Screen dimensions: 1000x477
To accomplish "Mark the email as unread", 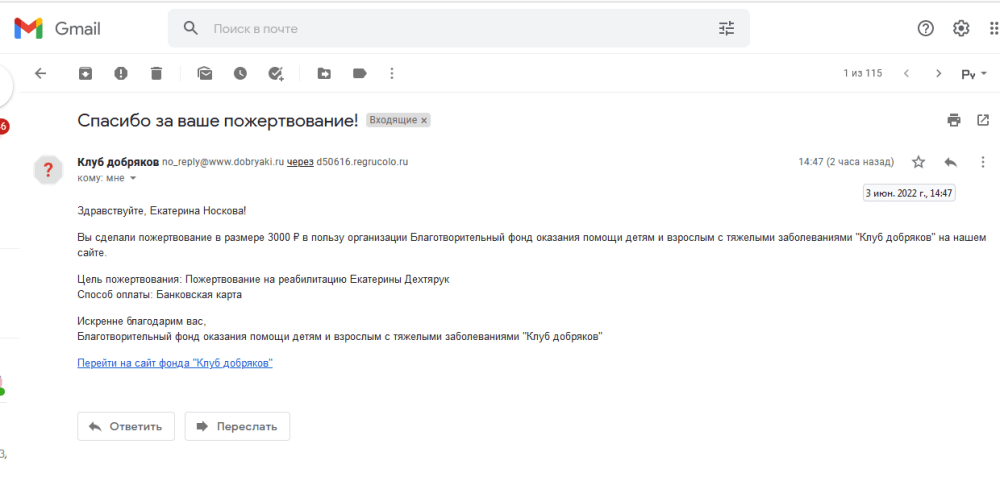I will pos(205,73).
